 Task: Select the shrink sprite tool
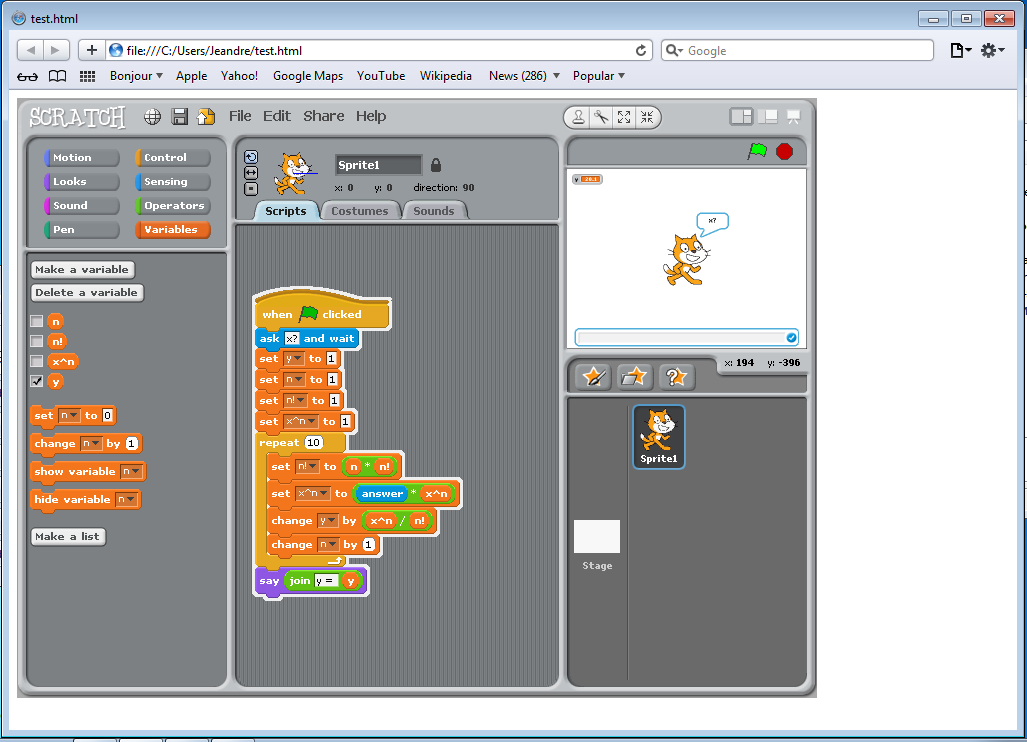[x=647, y=117]
